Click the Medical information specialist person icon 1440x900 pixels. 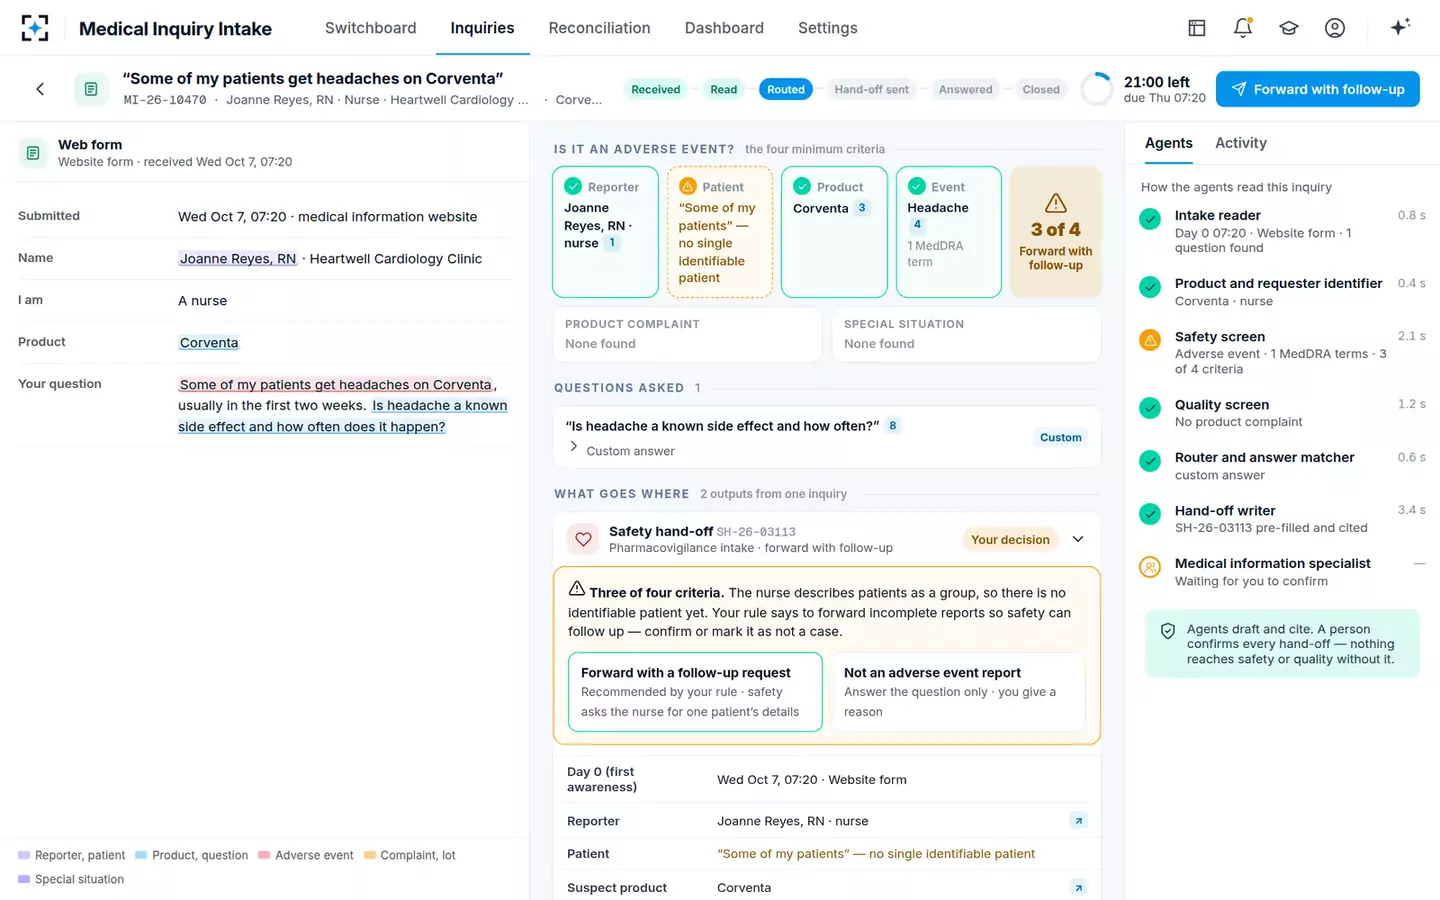(x=1150, y=567)
